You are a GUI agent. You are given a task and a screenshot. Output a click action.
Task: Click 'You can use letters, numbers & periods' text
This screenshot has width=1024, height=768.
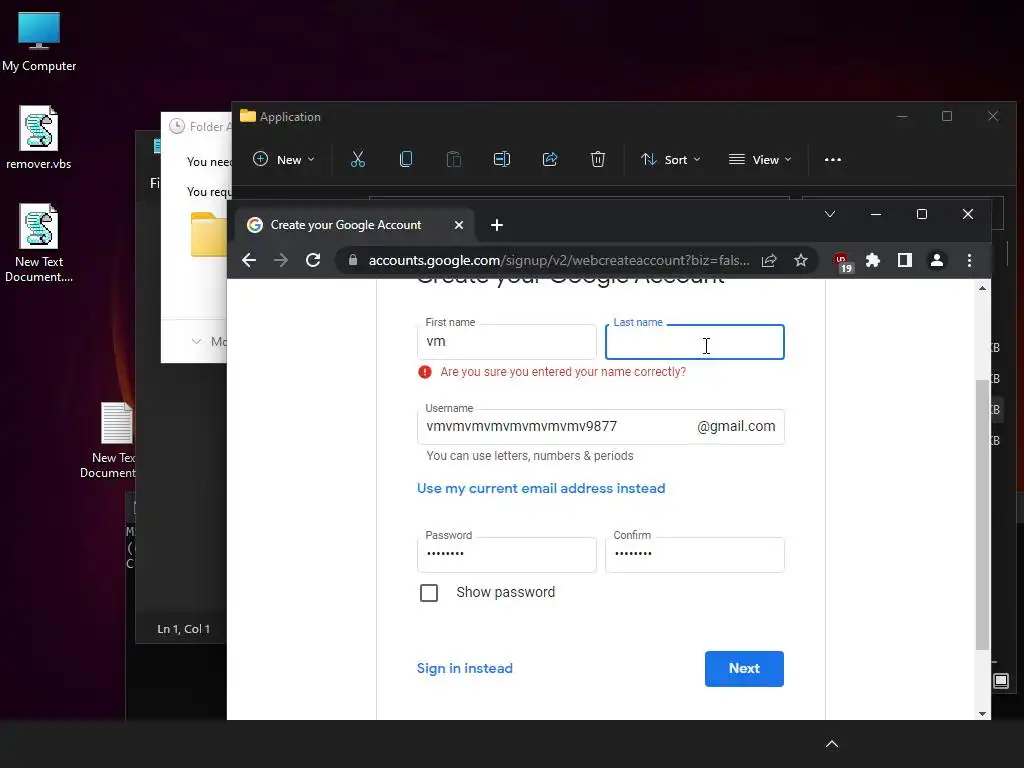click(x=530, y=456)
